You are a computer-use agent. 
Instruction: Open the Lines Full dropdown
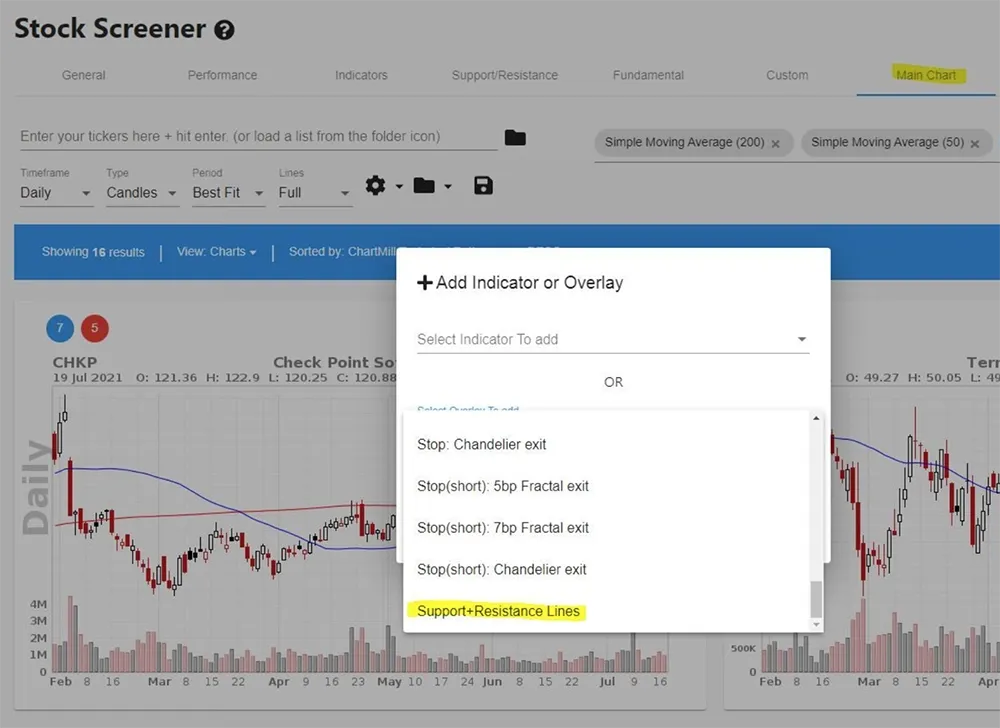314,193
